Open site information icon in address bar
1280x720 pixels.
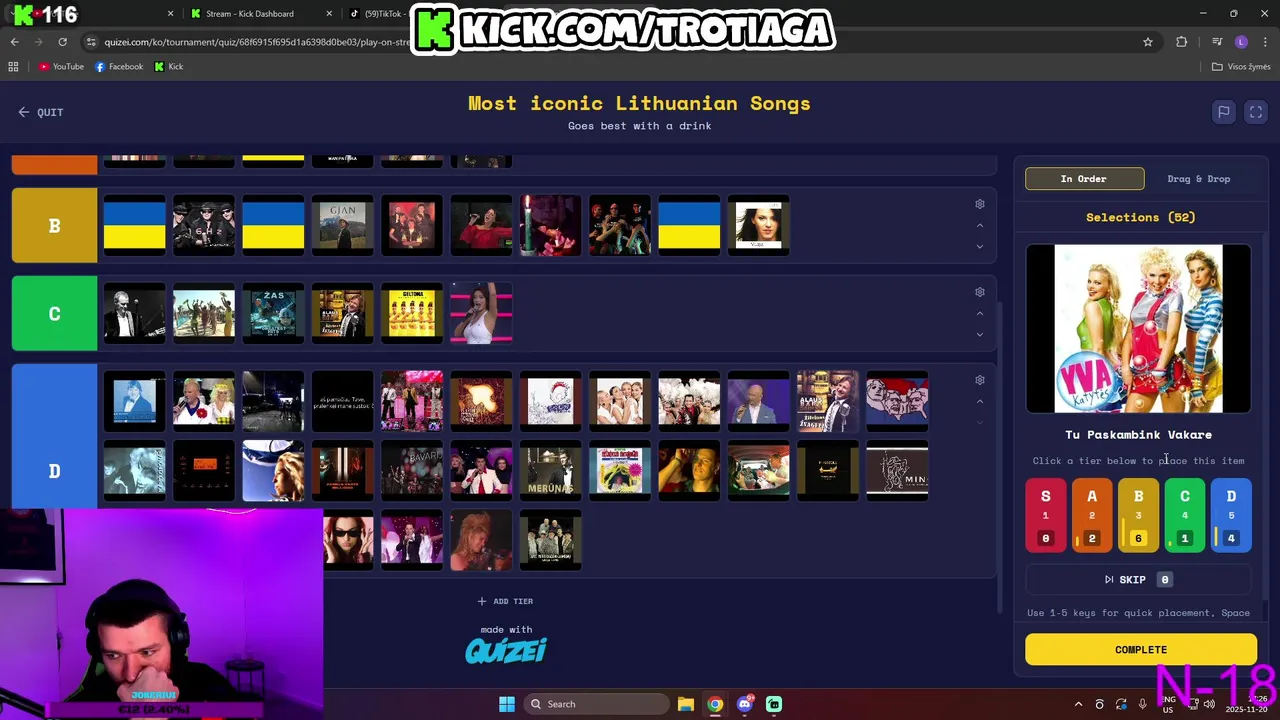pos(92,42)
